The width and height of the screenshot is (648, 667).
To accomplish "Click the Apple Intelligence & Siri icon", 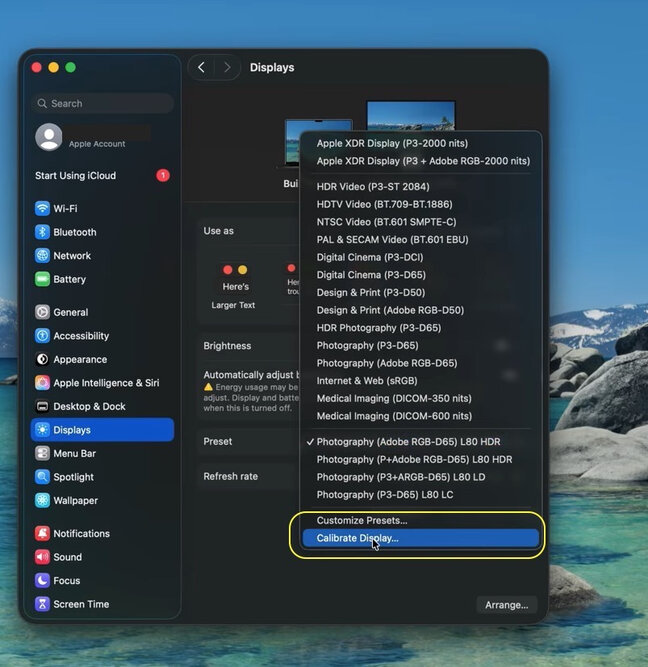I will 42,383.
